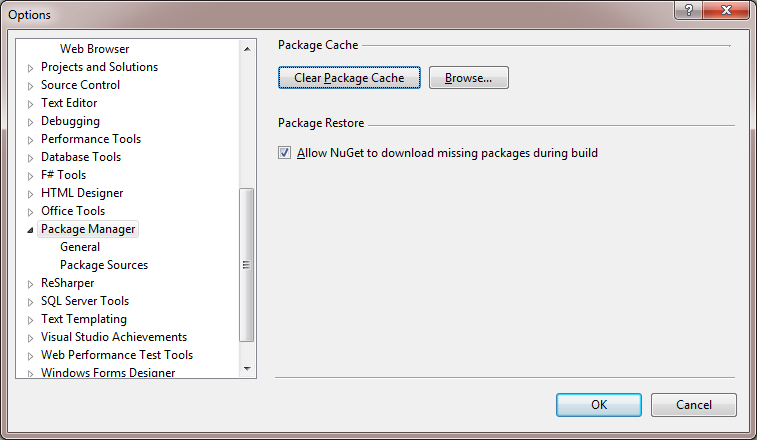The image size is (757, 440).
Task: Expand the SQL Server Tools node
Action: tap(30, 302)
